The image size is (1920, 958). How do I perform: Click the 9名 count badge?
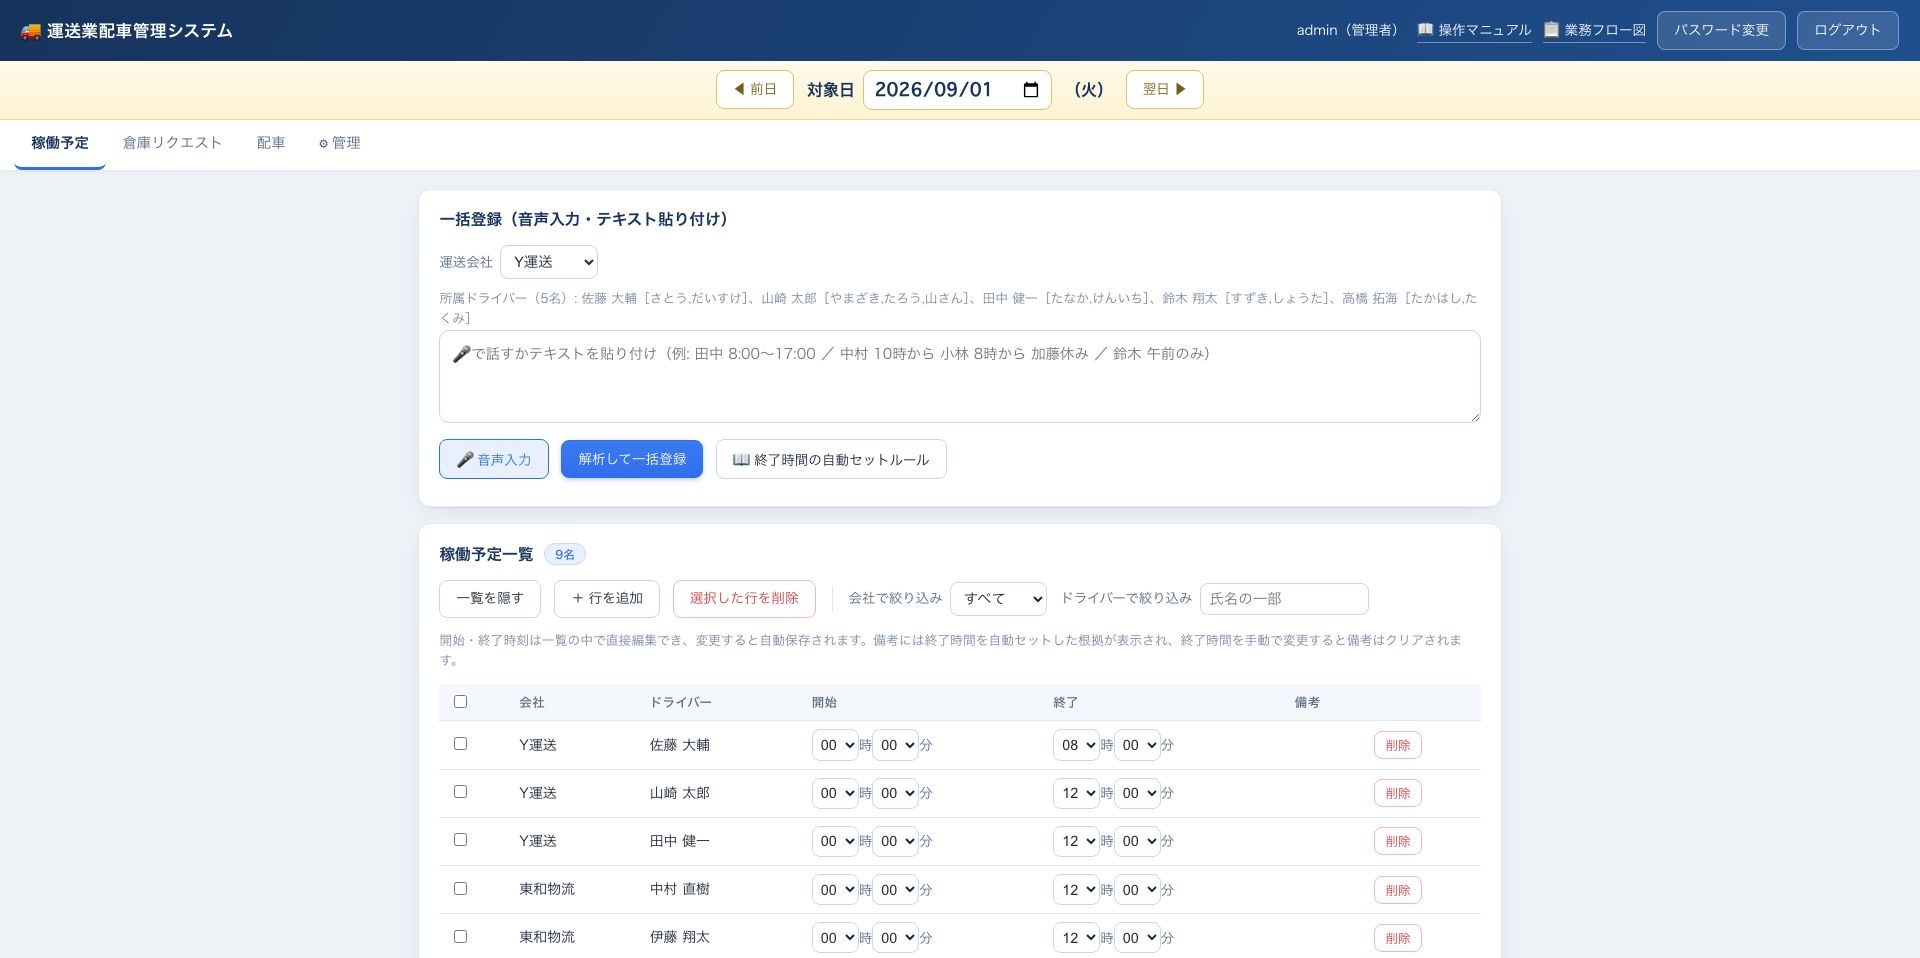[565, 554]
